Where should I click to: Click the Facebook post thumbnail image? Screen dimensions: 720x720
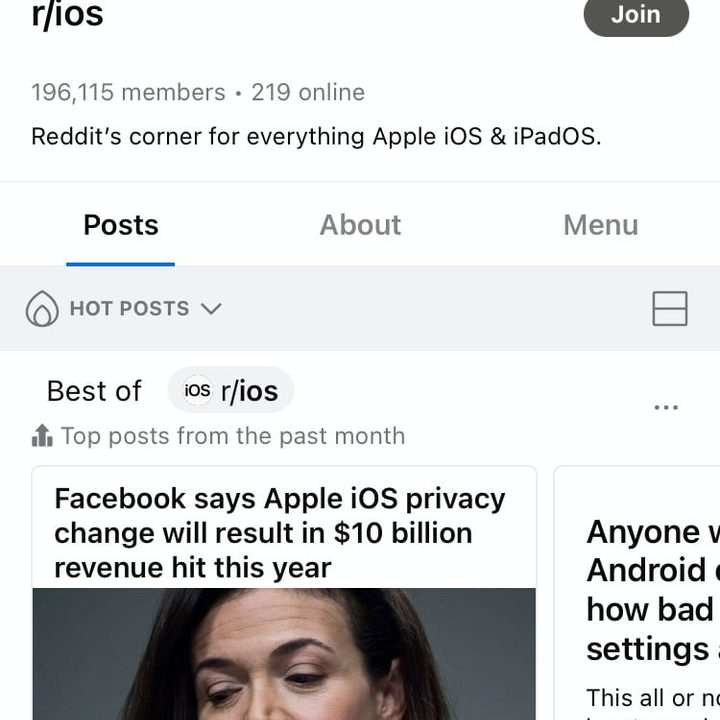[284, 654]
